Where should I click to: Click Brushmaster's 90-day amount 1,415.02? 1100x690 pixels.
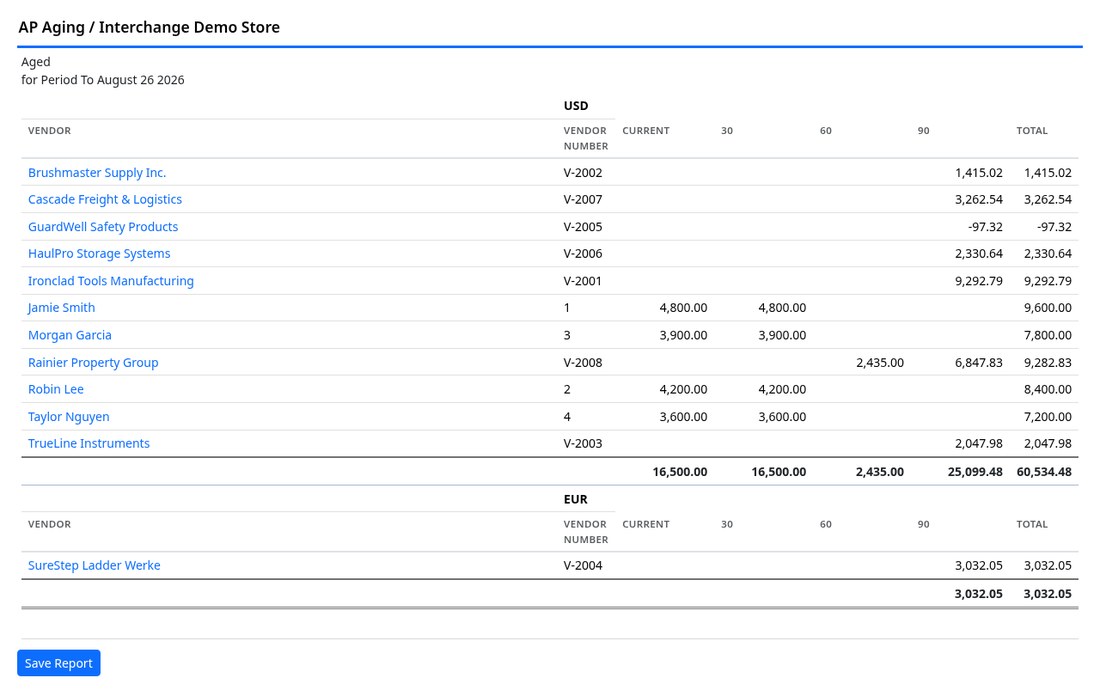coord(979,172)
